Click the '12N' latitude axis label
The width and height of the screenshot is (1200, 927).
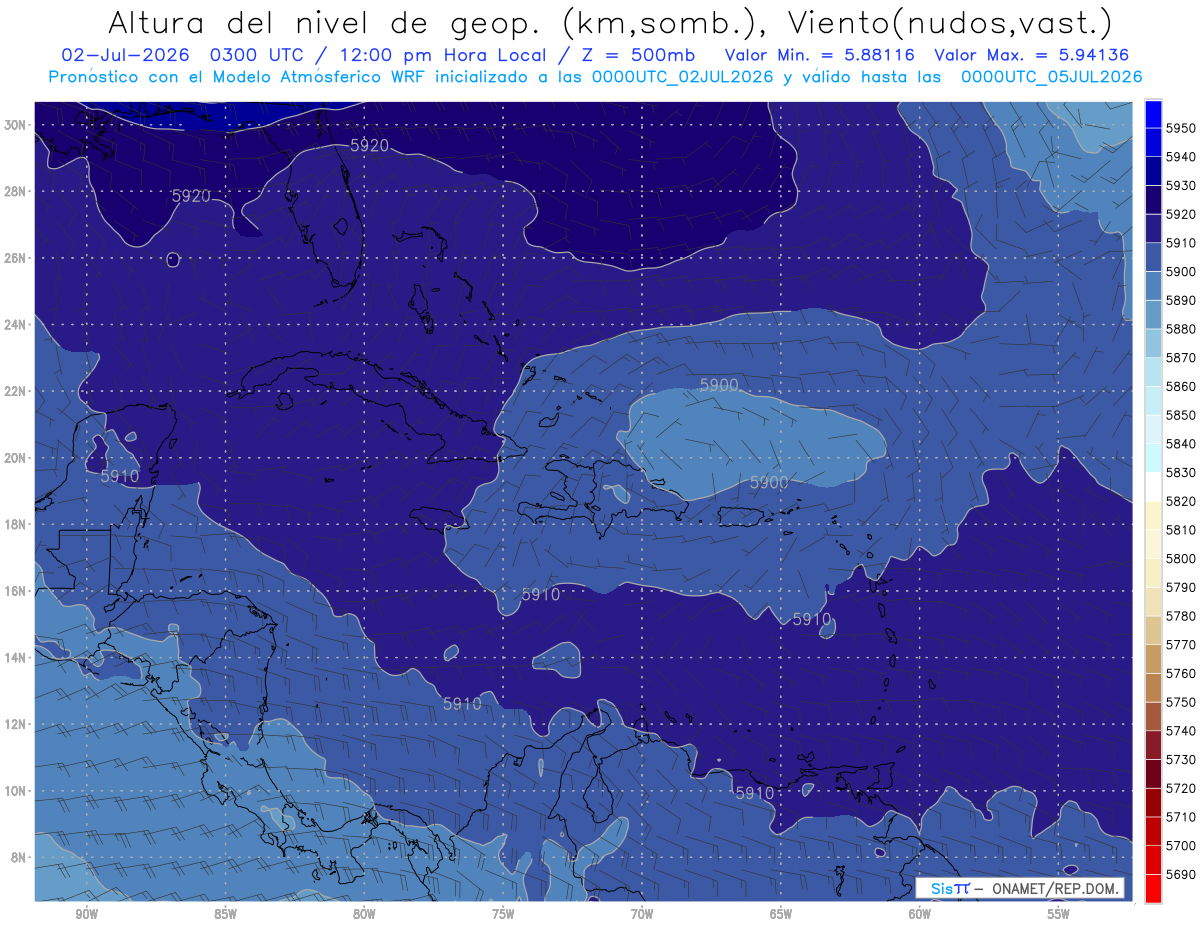pyautogui.click(x=16, y=724)
